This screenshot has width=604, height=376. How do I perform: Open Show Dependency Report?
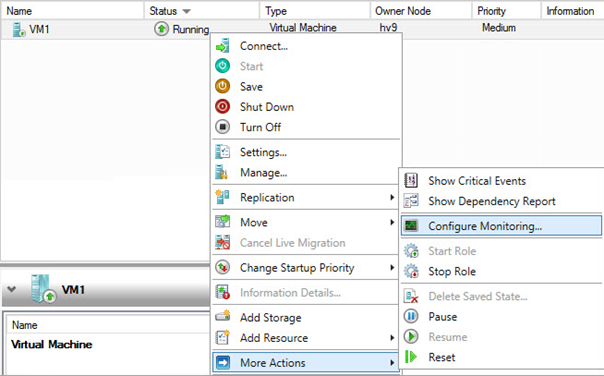click(x=492, y=201)
